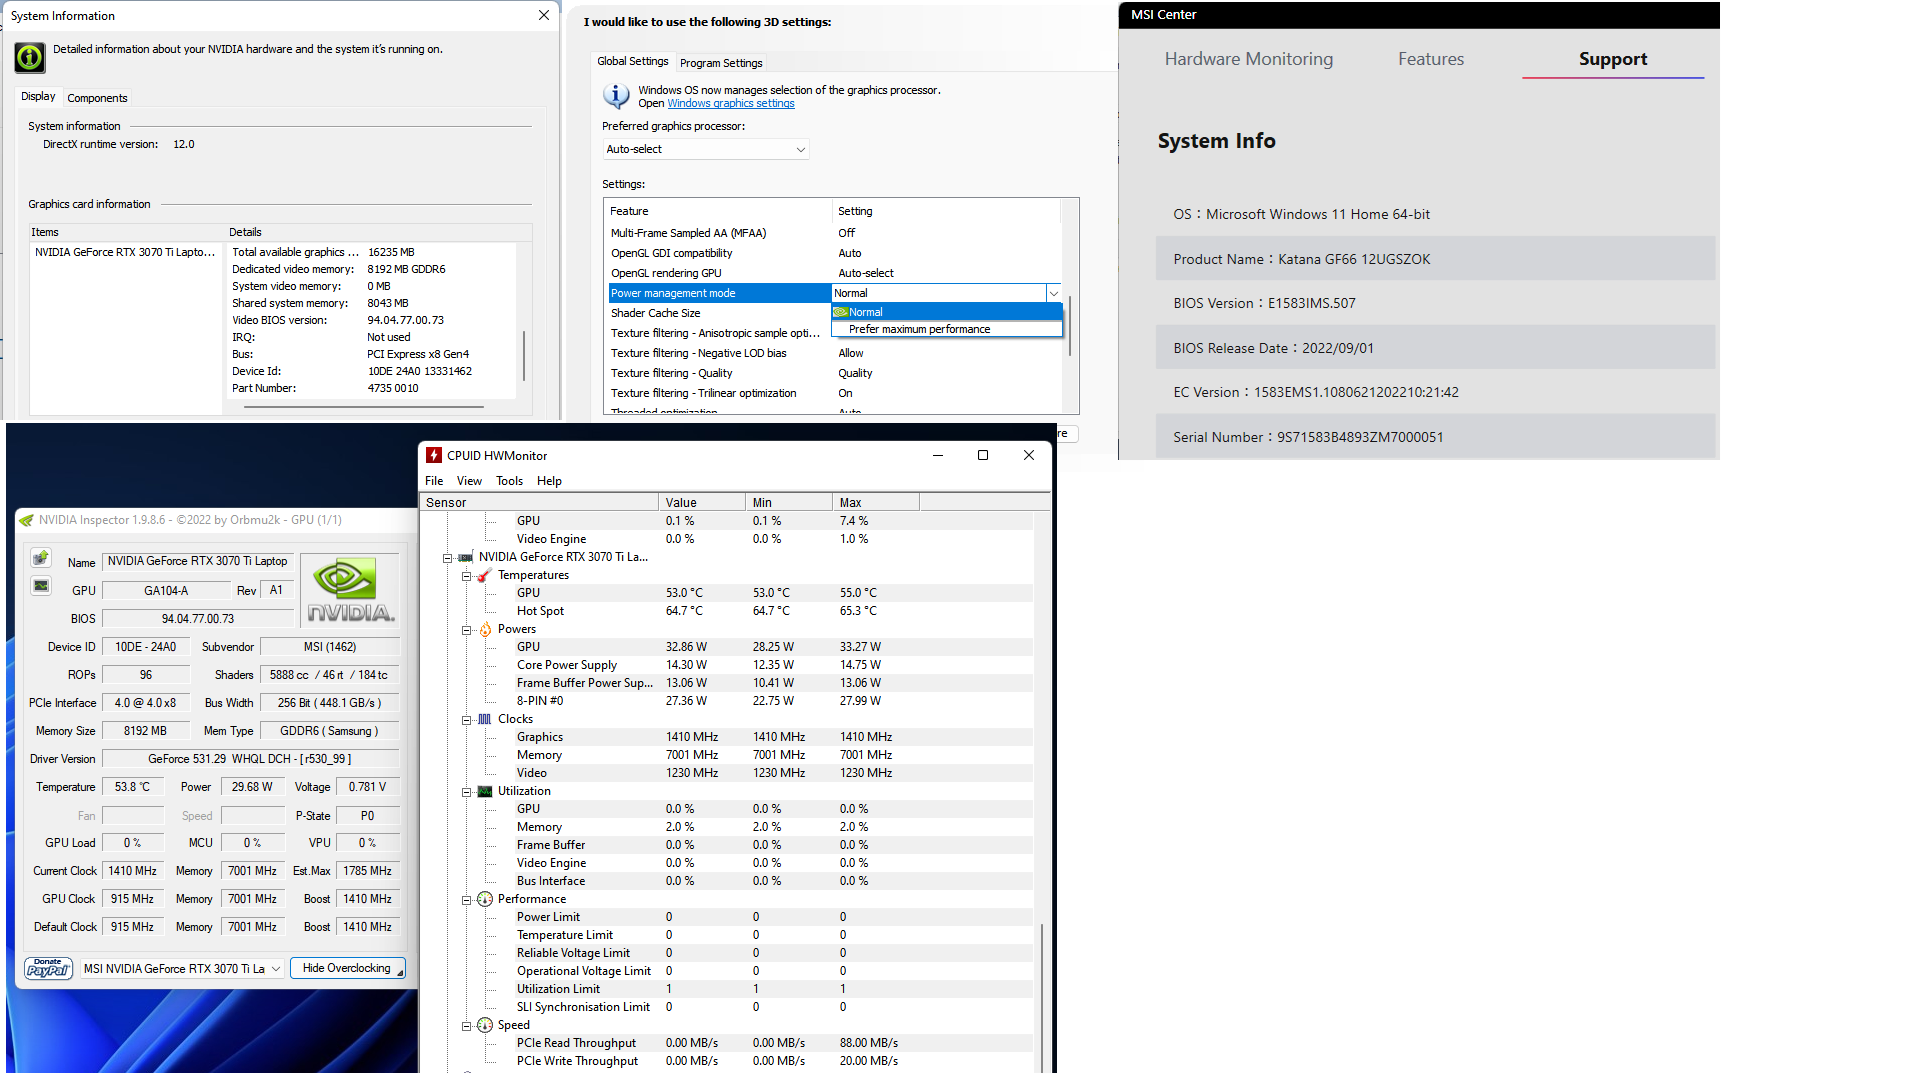Select Prefer maximum performance option

[919, 329]
